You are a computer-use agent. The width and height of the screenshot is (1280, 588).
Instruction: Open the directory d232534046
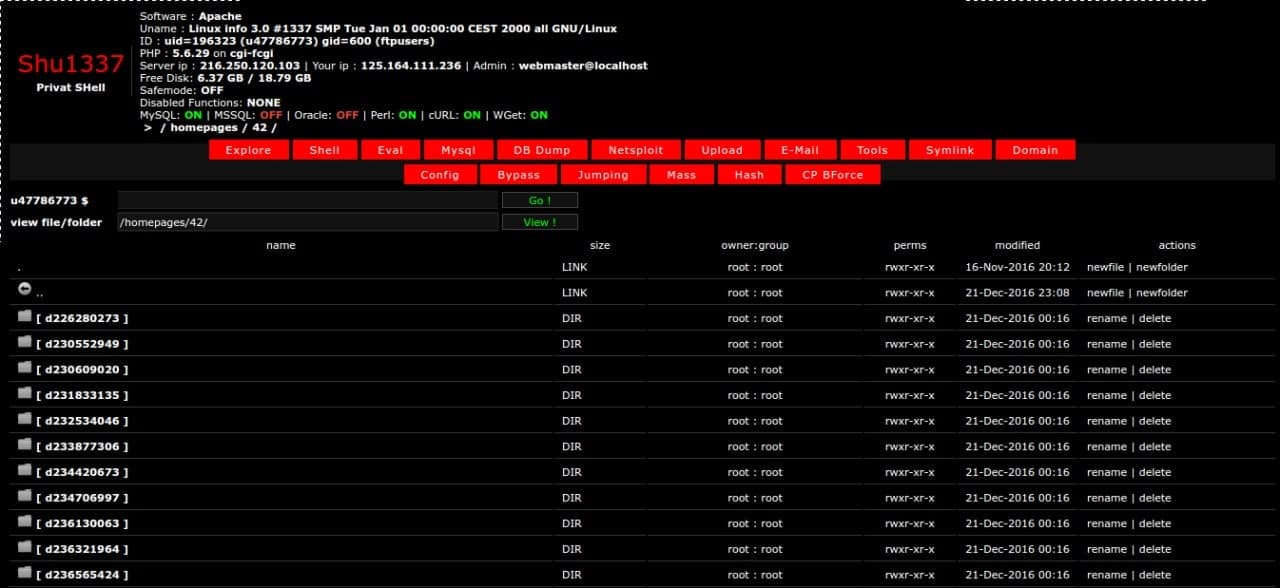(82, 421)
